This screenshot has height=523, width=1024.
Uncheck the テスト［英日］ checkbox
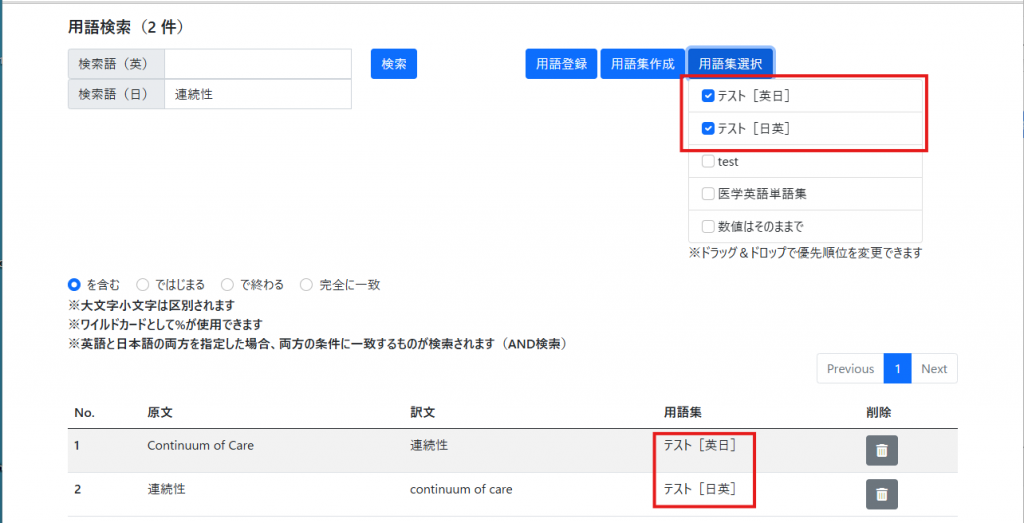708,96
